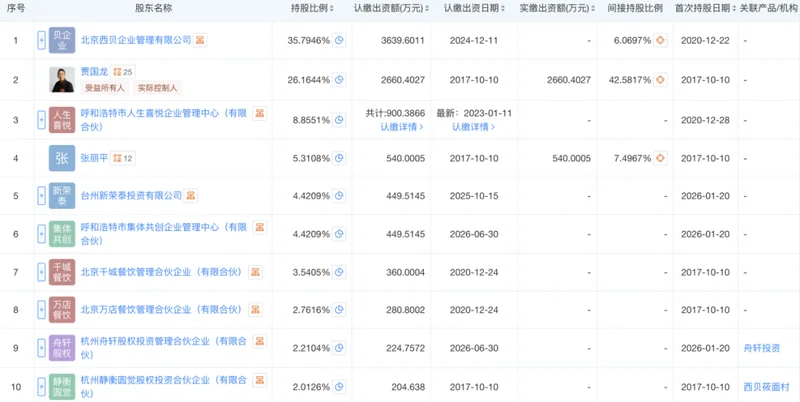Open the equity structure icon next to 北京西贝企业管理有限公司
Image resolution: width=800 pixels, height=402 pixels.
[x=201, y=40]
